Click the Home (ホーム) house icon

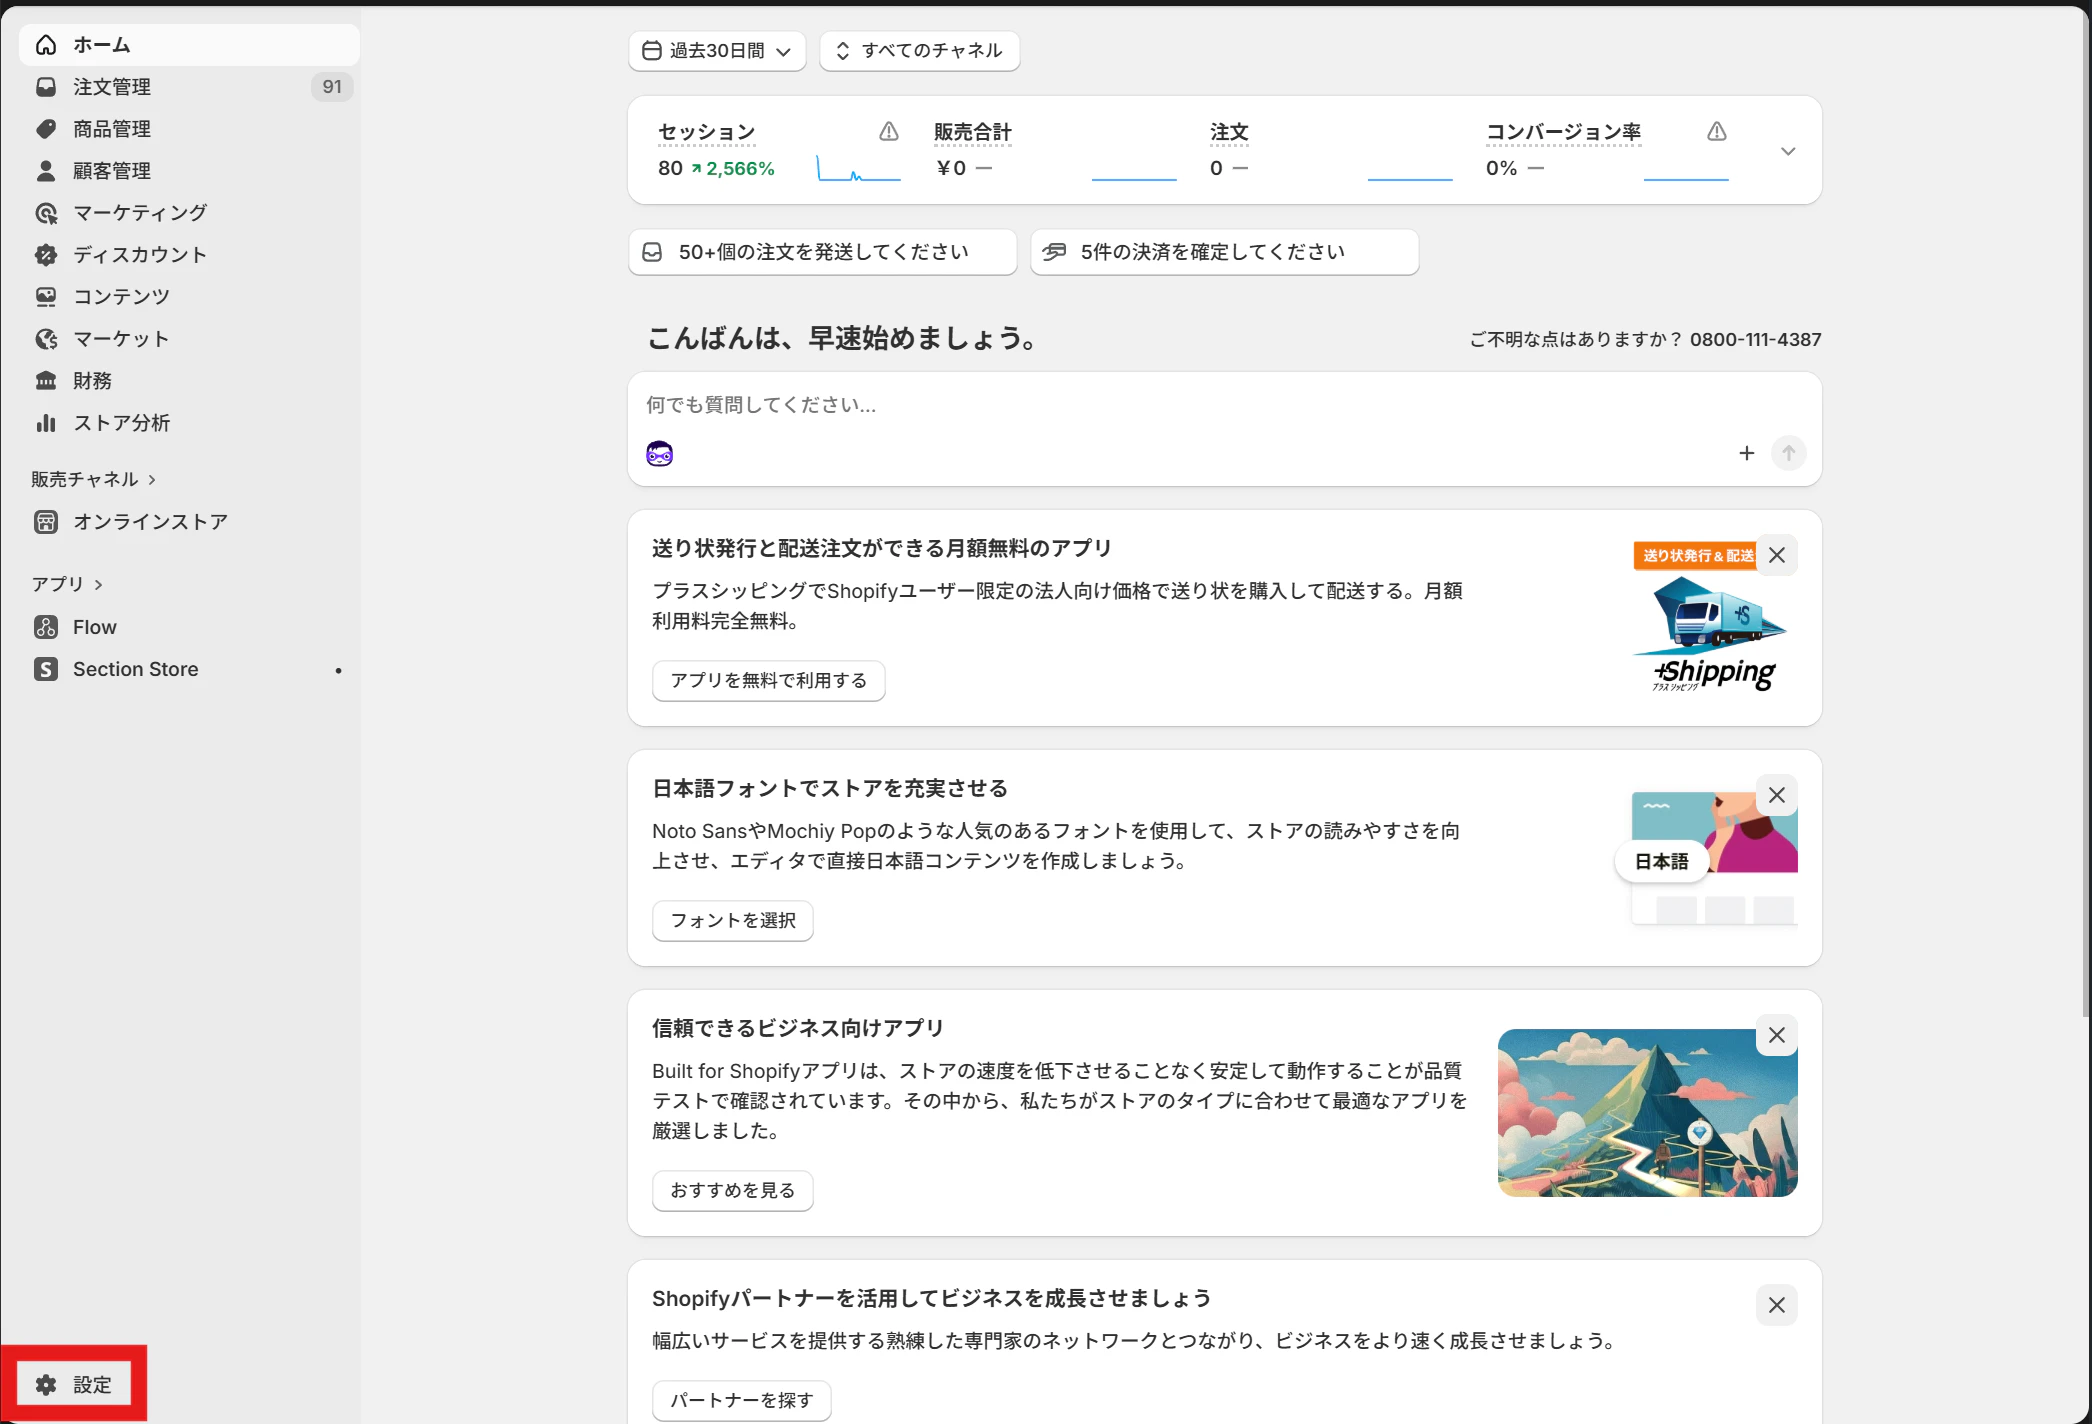tap(46, 45)
